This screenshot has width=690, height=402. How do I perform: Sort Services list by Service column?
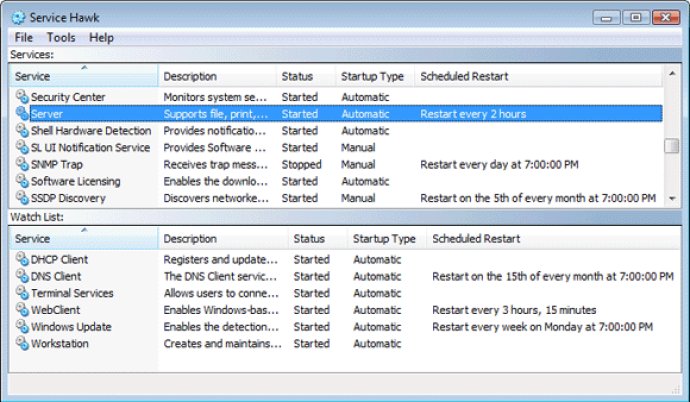(84, 76)
